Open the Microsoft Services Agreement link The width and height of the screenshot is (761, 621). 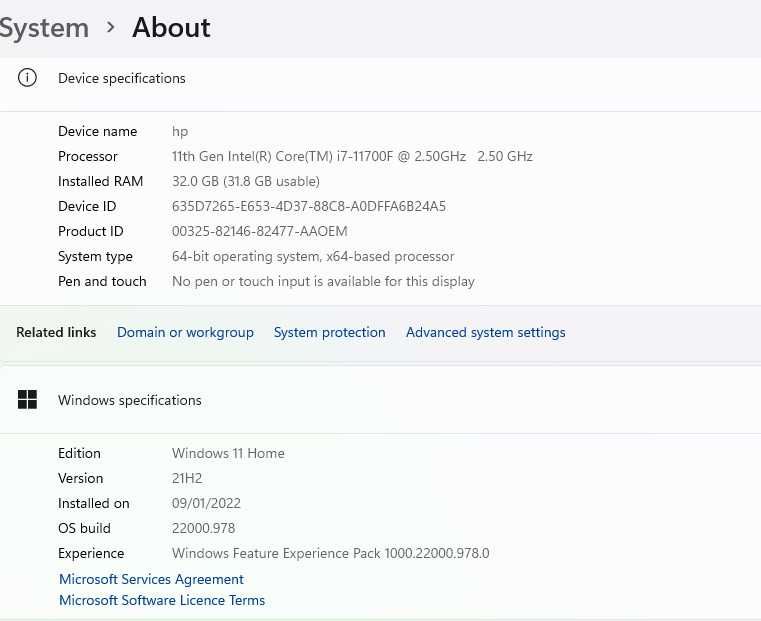point(151,579)
